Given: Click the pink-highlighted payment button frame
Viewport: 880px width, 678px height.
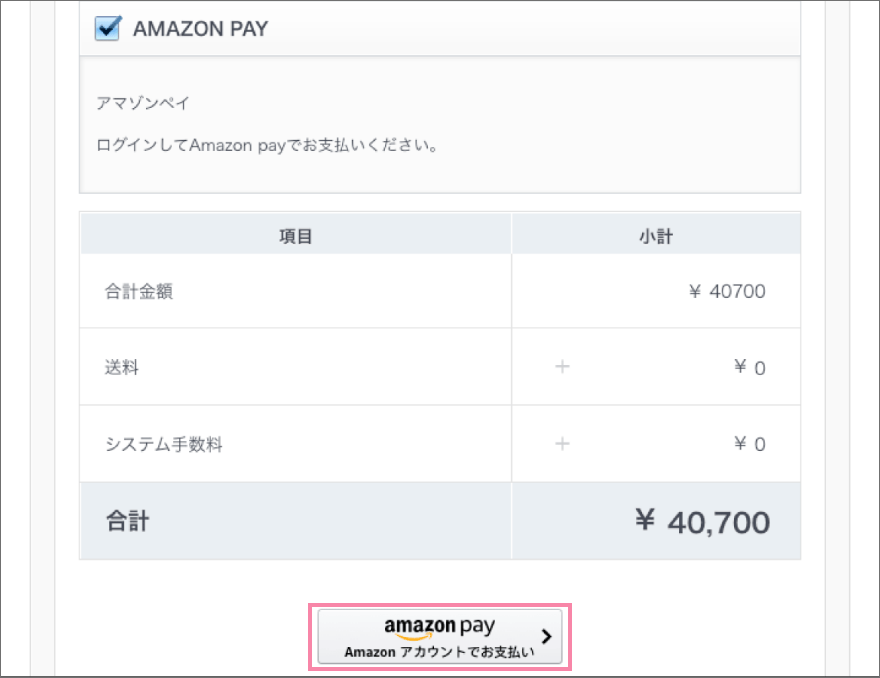Looking at the screenshot, I should (x=440, y=636).
